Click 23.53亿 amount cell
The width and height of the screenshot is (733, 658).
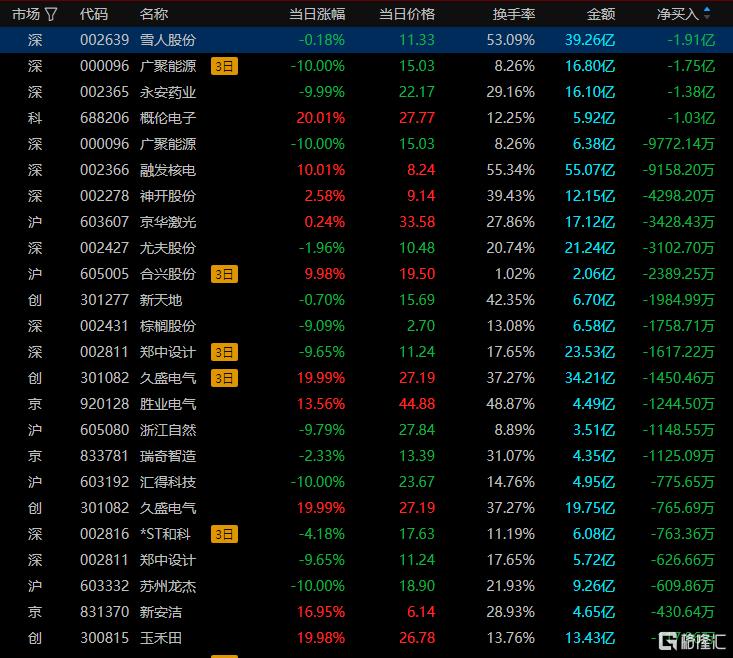point(590,352)
